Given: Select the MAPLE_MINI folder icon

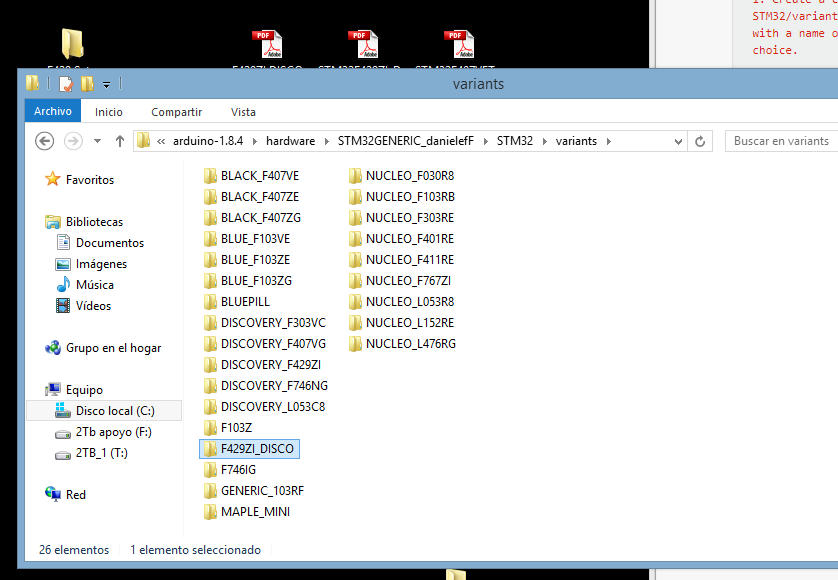Looking at the screenshot, I should coord(210,512).
